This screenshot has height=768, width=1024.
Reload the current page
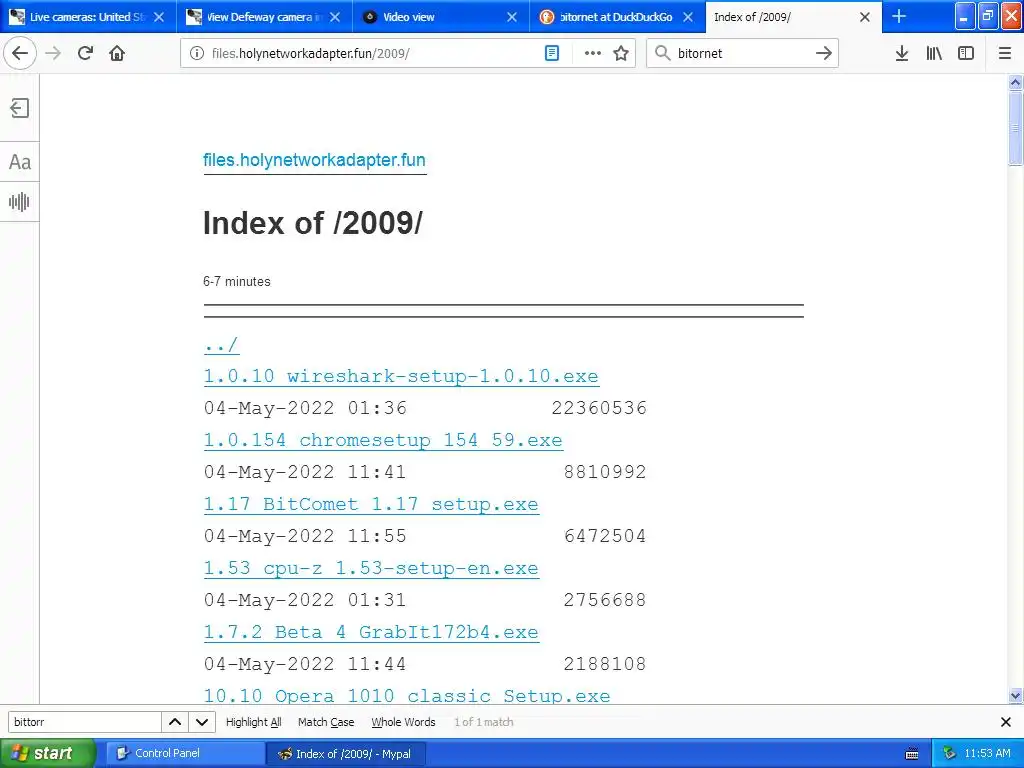click(85, 53)
